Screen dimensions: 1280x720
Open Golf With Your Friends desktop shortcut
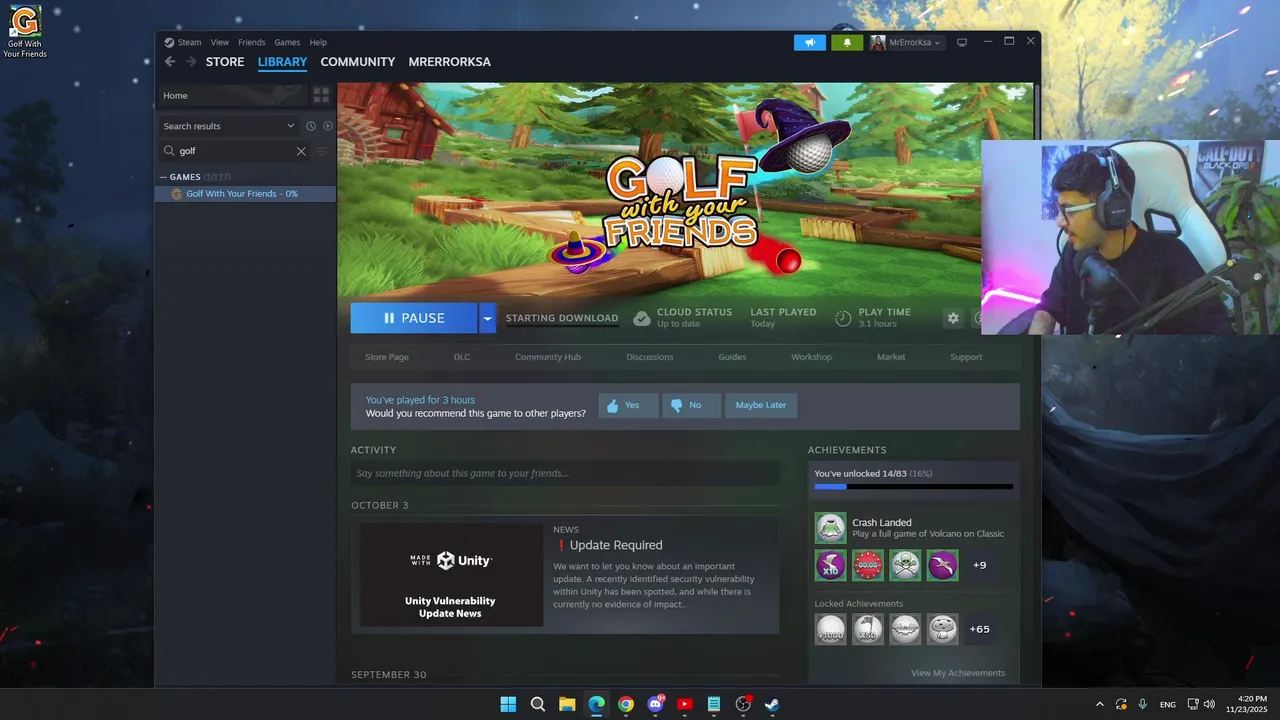point(25,32)
